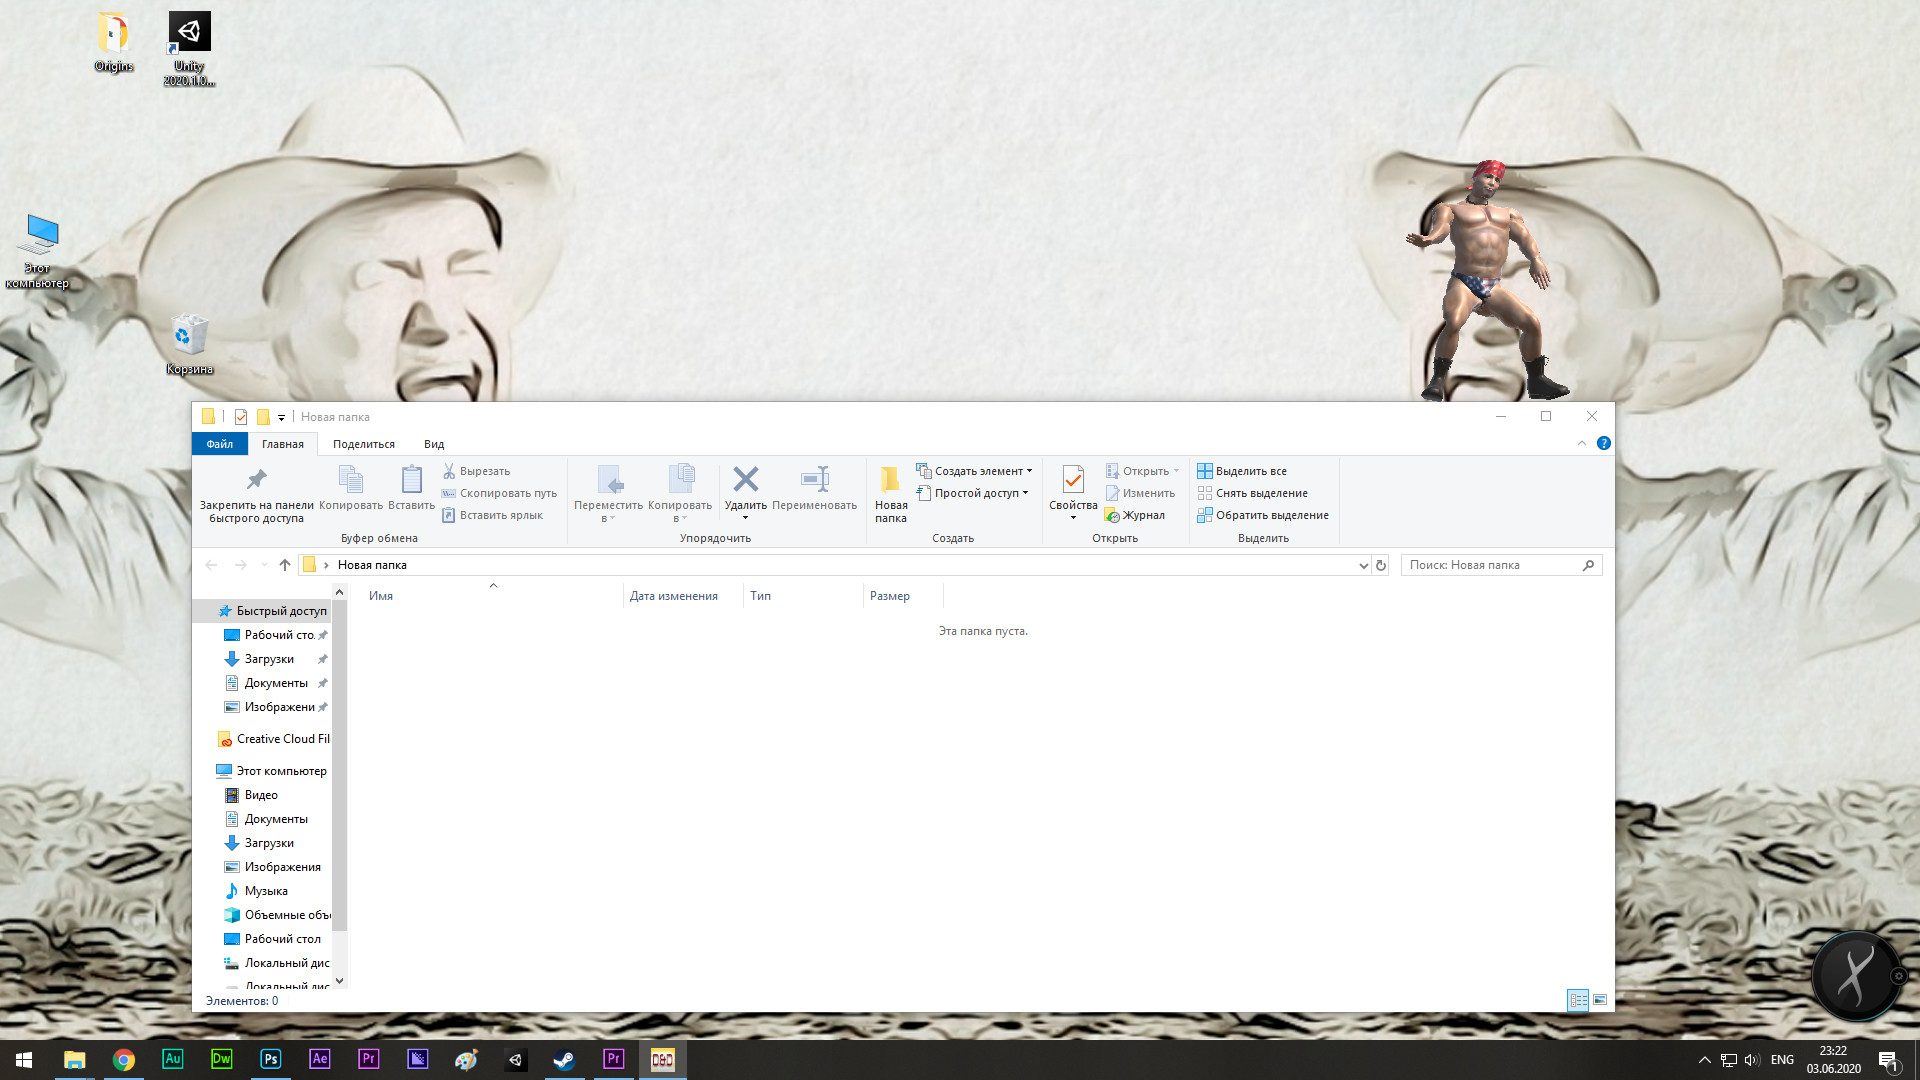Collapse the ribbon with the chevron arrow
The width and height of the screenshot is (1920, 1080).
tap(1581, 443)
